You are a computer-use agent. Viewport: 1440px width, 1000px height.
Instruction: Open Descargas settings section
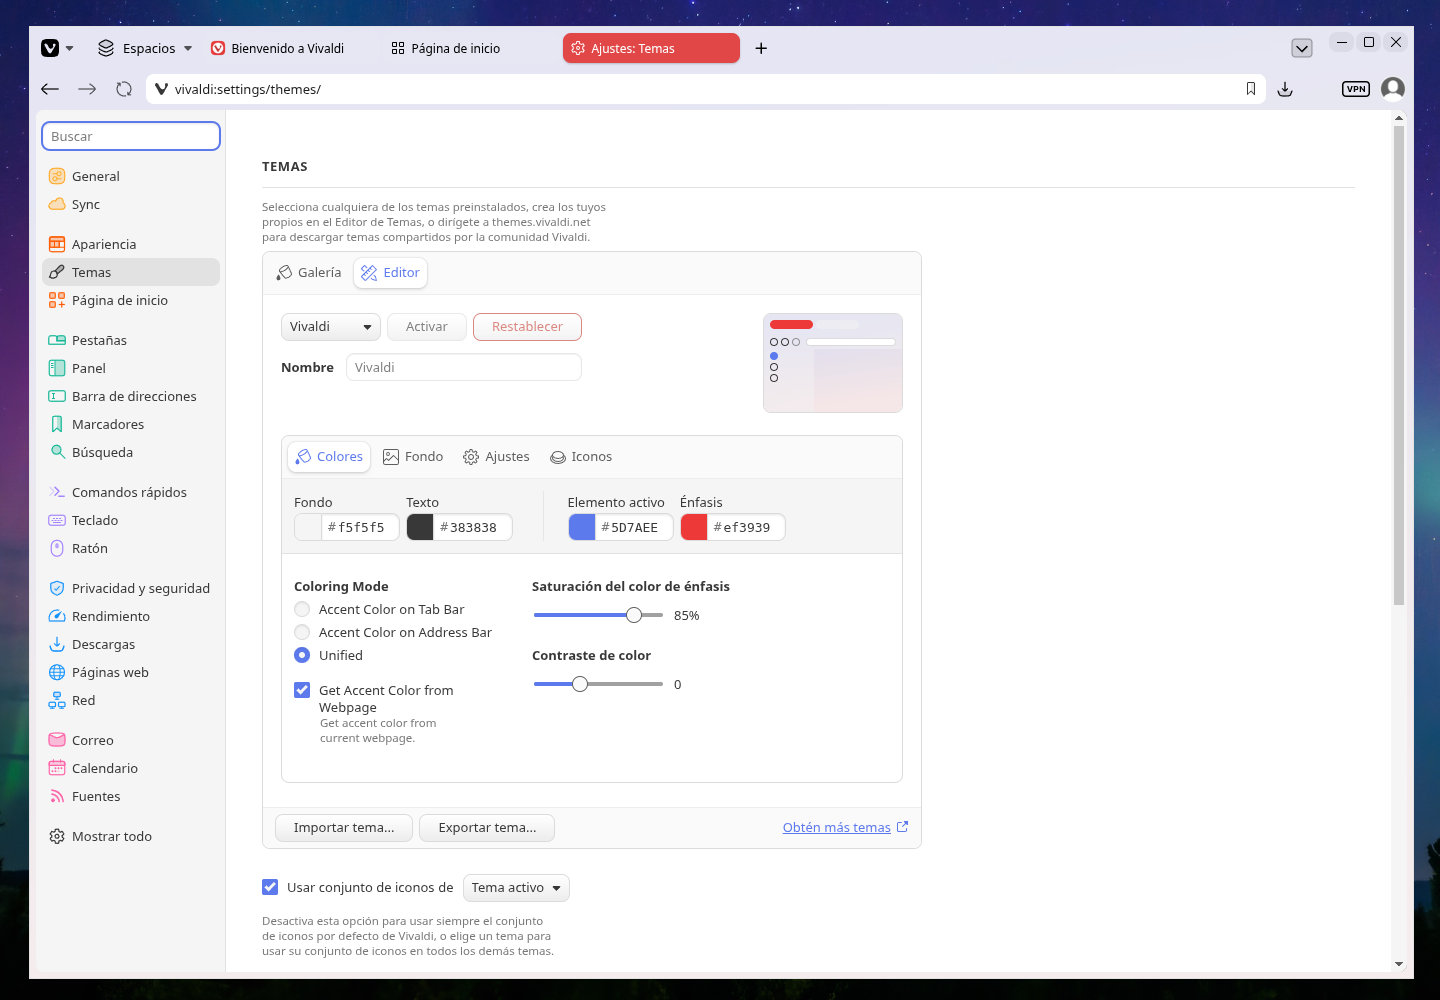(131, 644)
